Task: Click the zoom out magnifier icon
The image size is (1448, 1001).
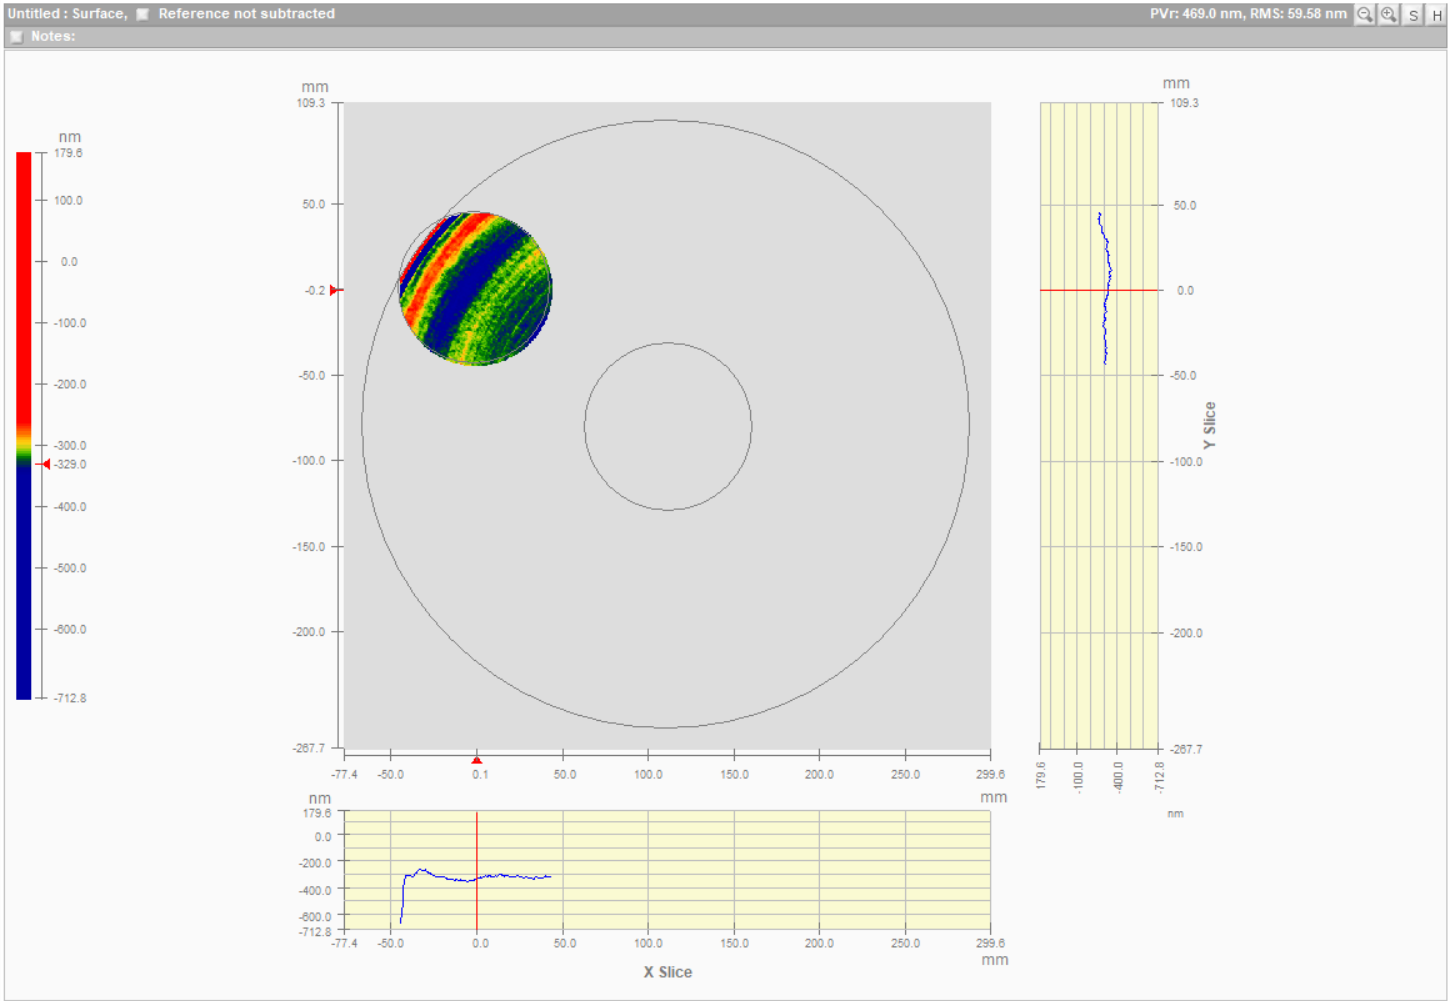Action: (1364, 14)
